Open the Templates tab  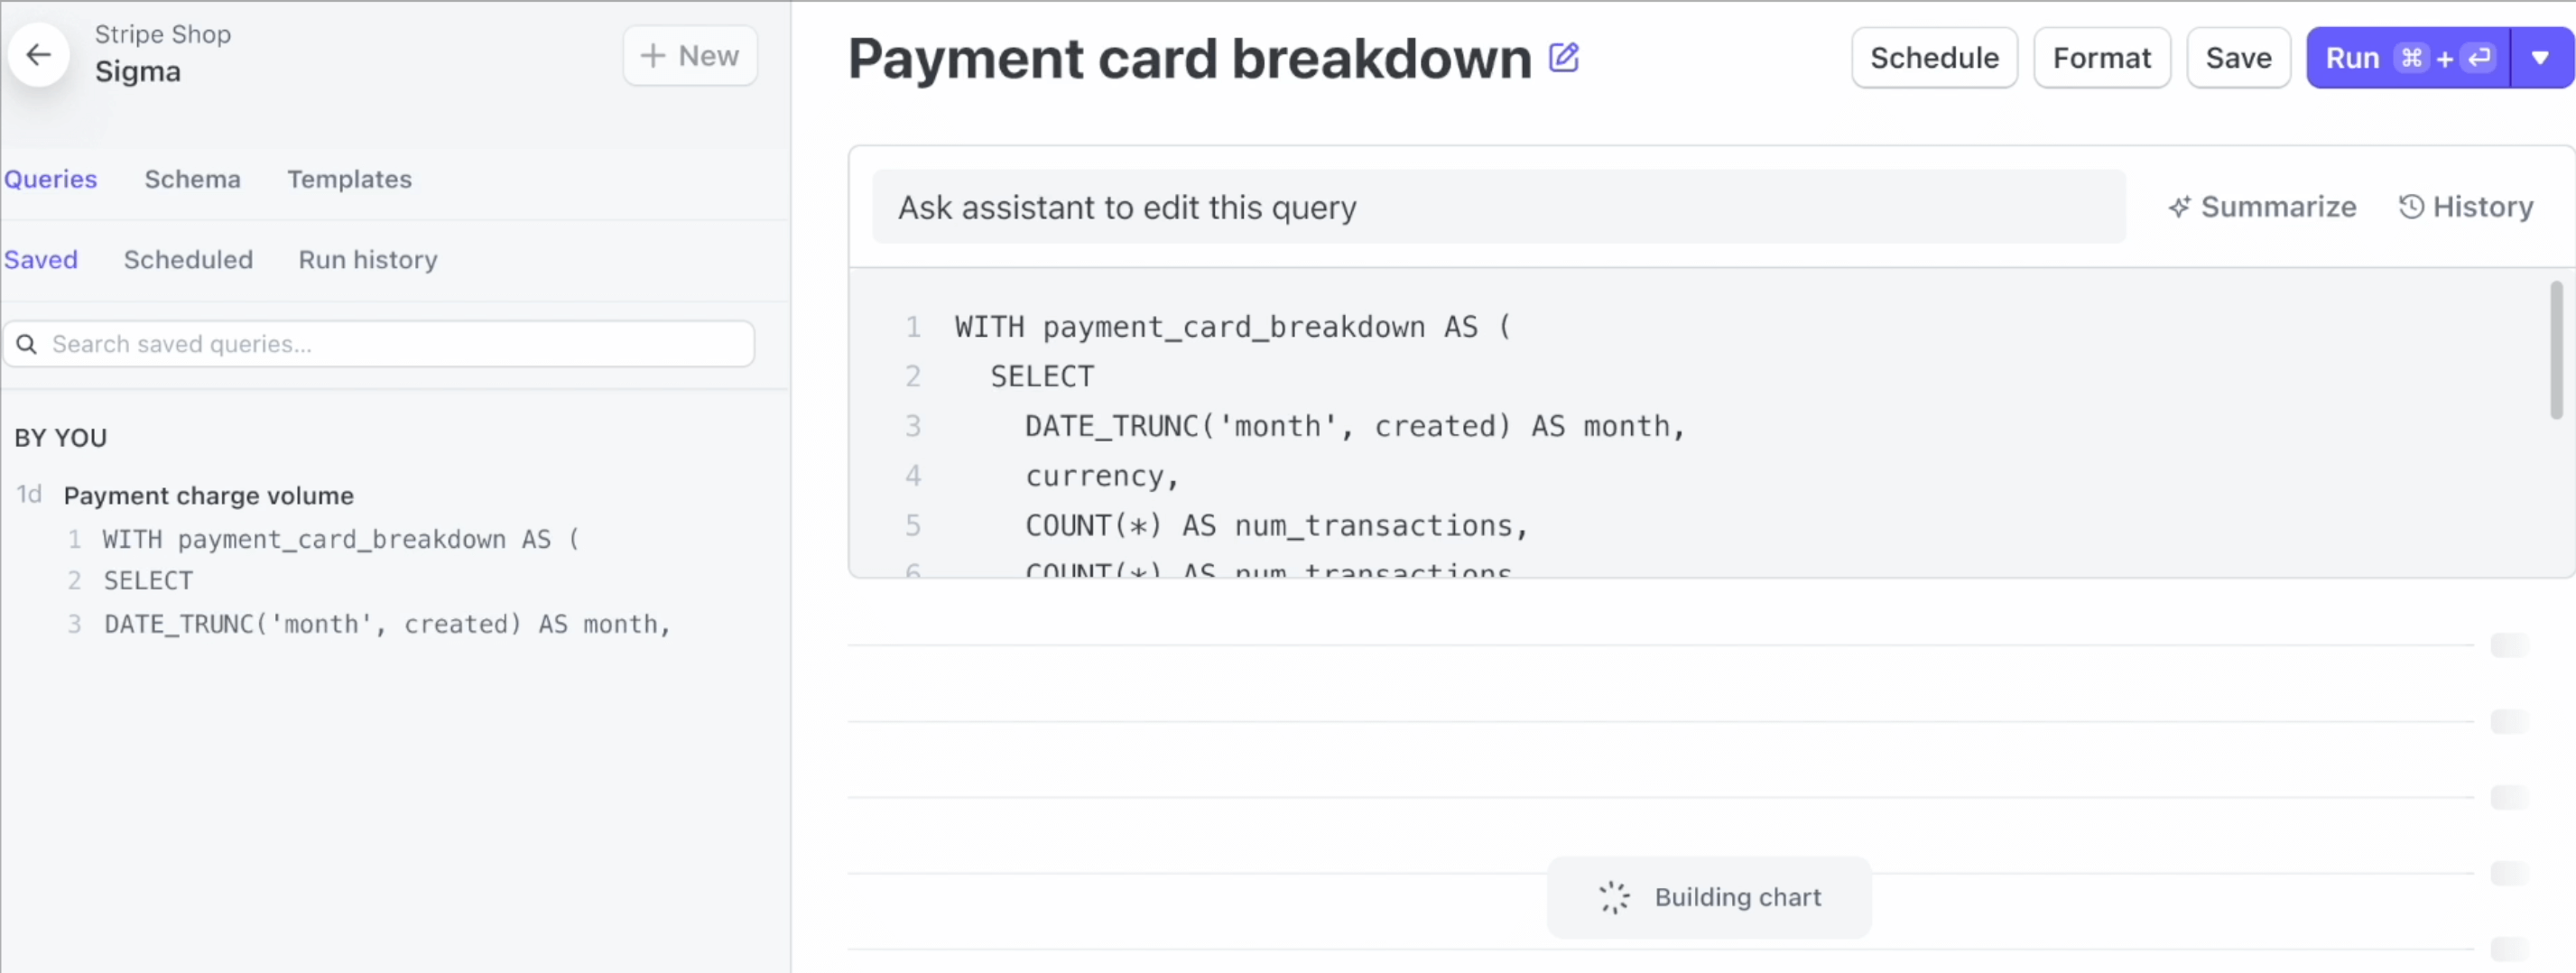tap(349, 179)
